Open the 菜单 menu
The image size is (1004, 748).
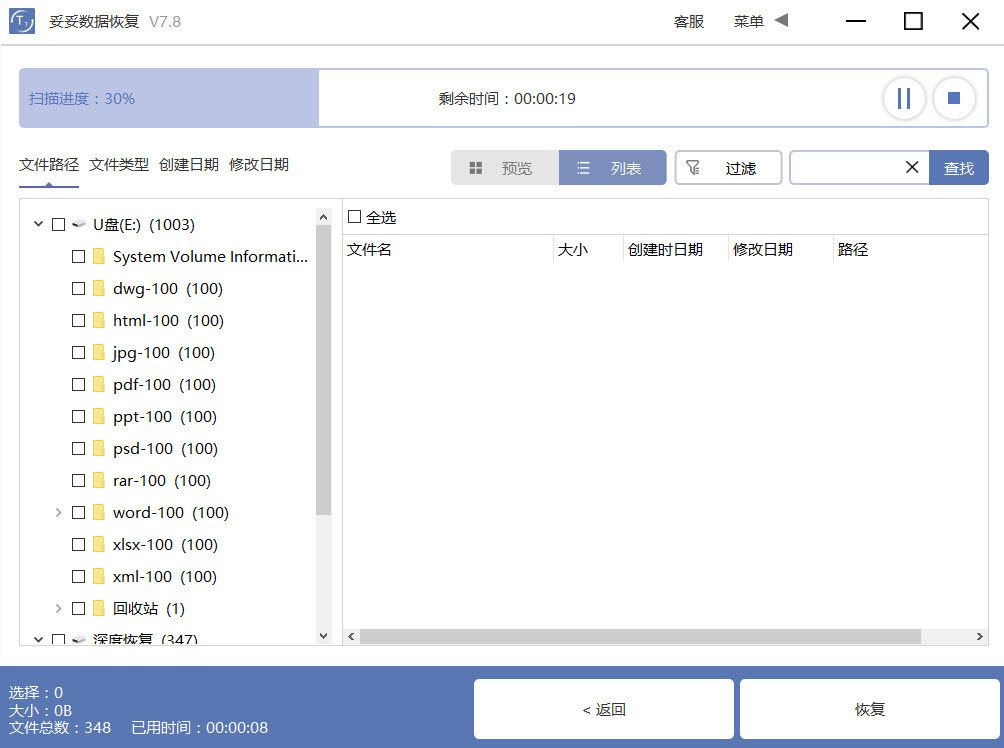748,20
